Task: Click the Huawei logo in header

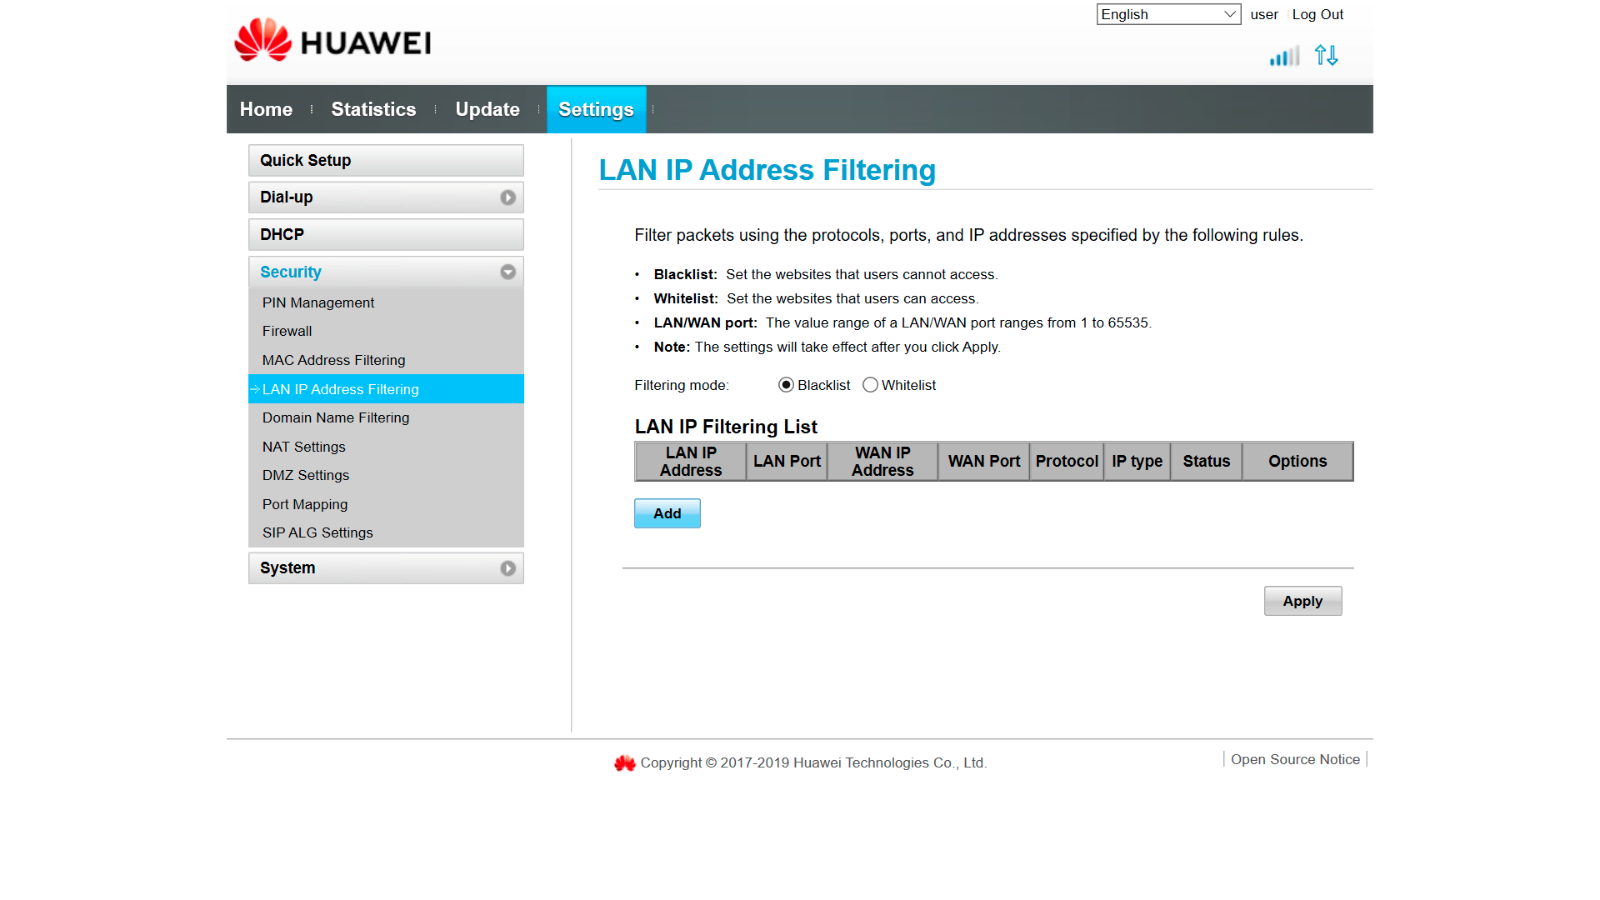Action: pyautogui.click(x=332, y=41)
